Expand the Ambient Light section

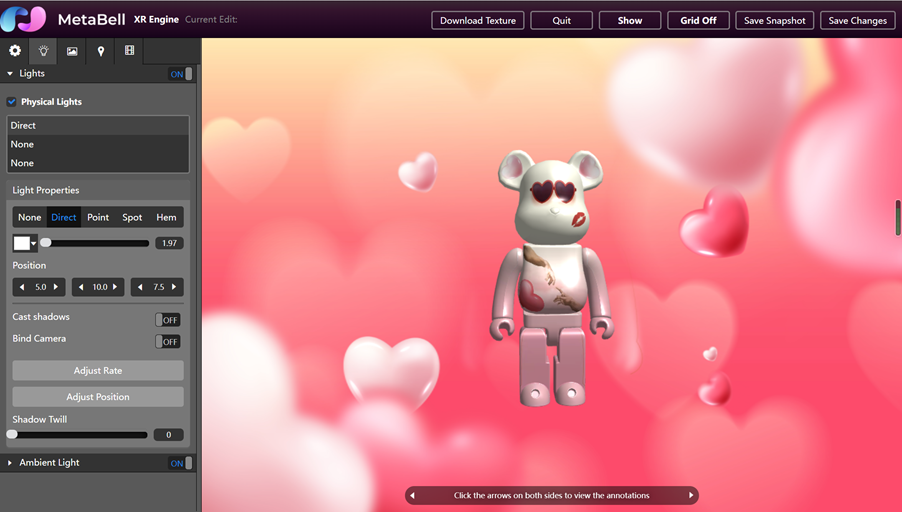tap(10, 463)
